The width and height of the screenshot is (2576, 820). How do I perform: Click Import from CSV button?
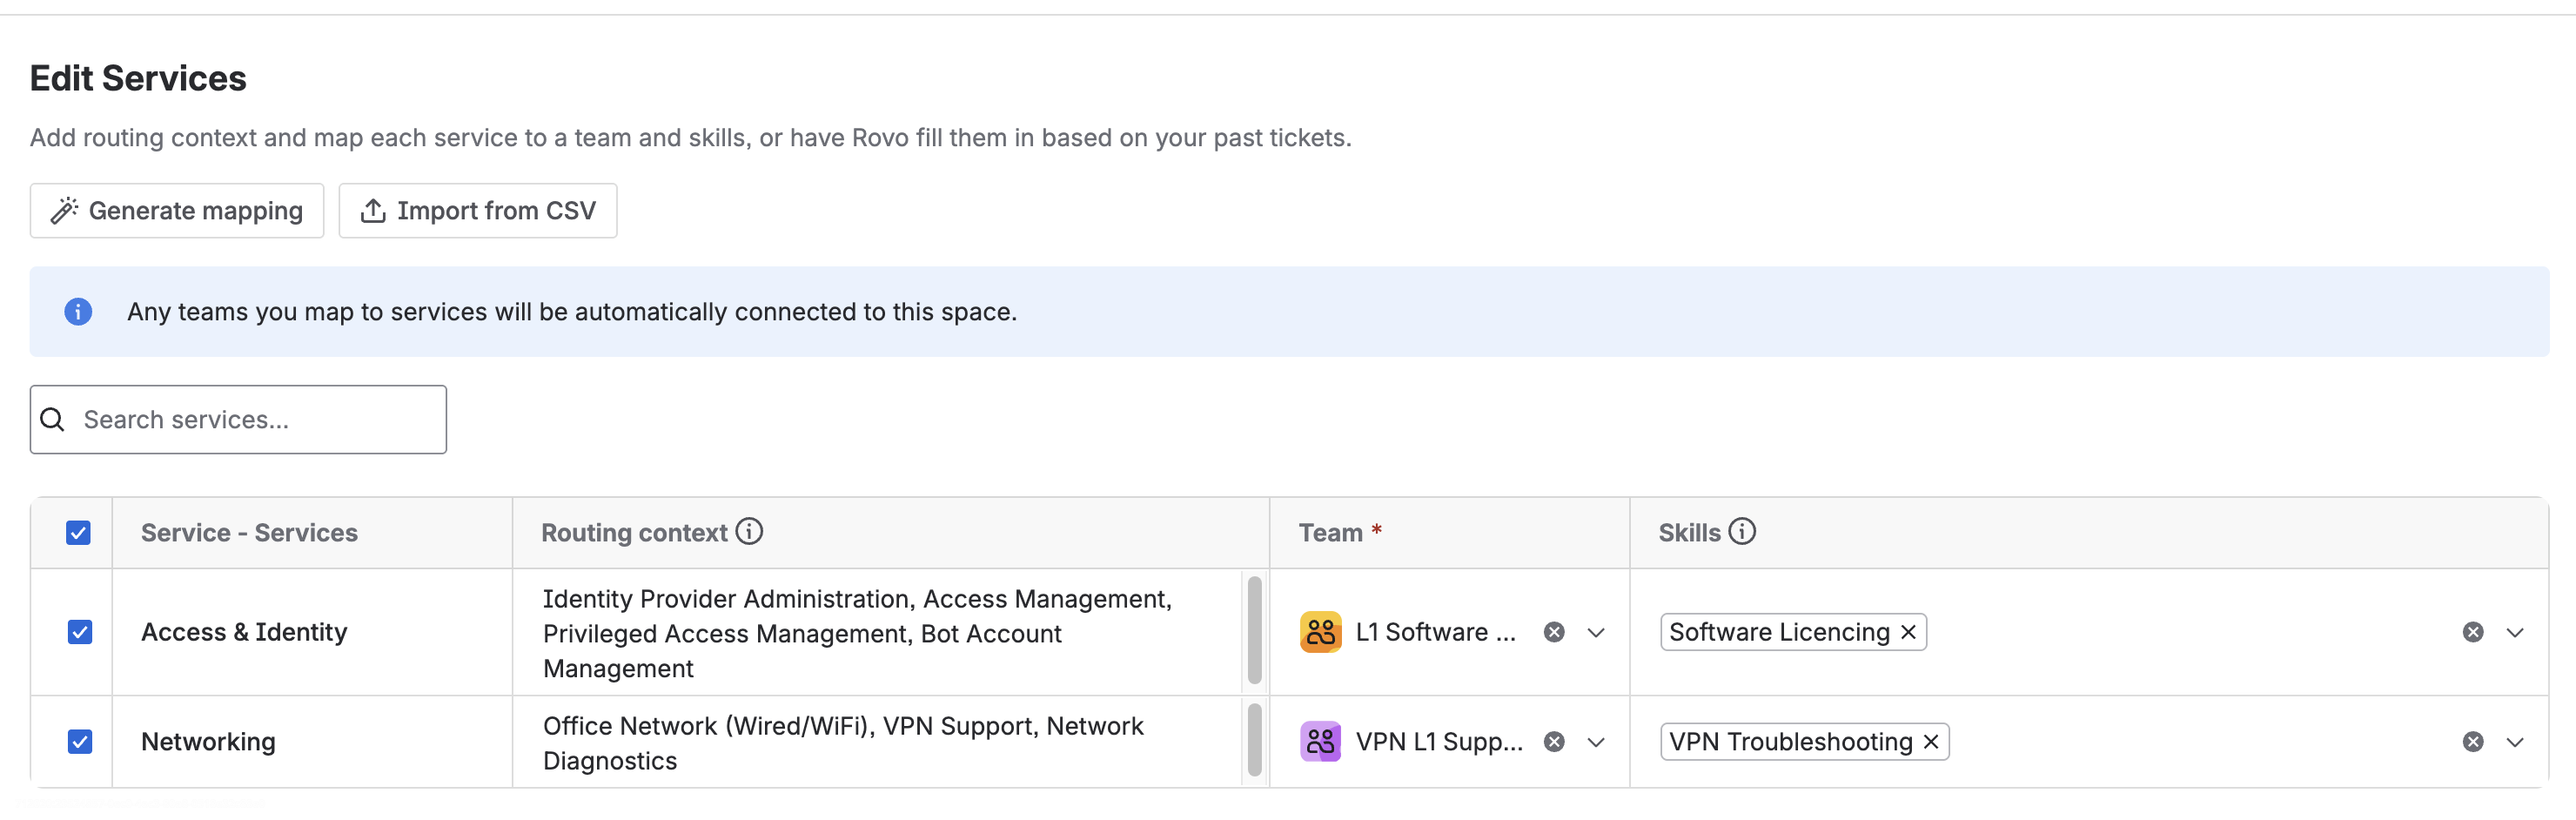click(477, 211)
